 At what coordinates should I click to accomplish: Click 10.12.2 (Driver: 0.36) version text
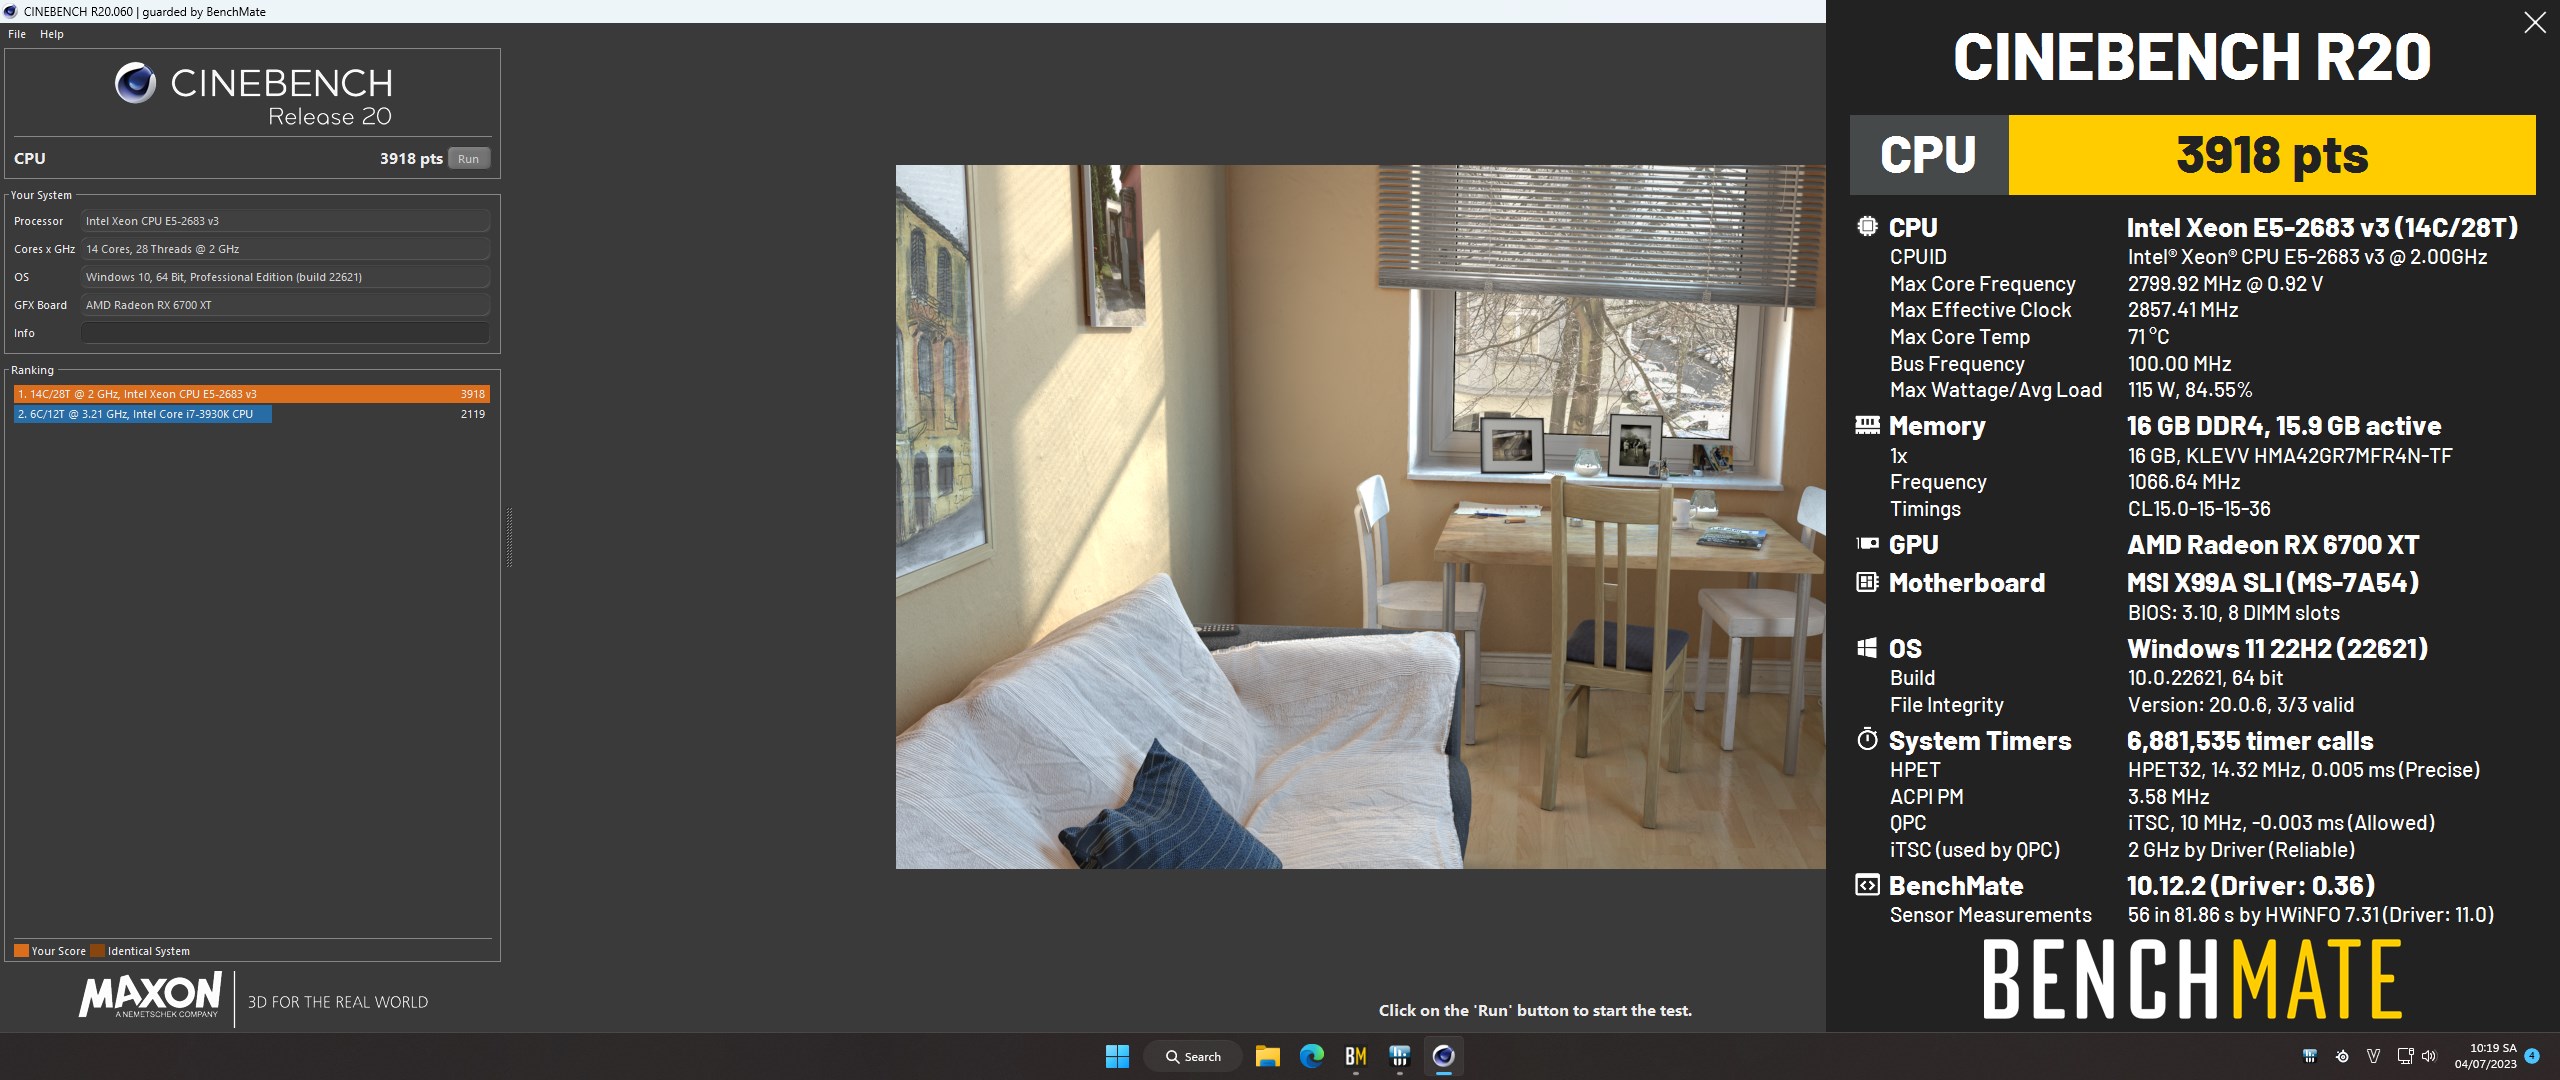(x=2251, y=885)
